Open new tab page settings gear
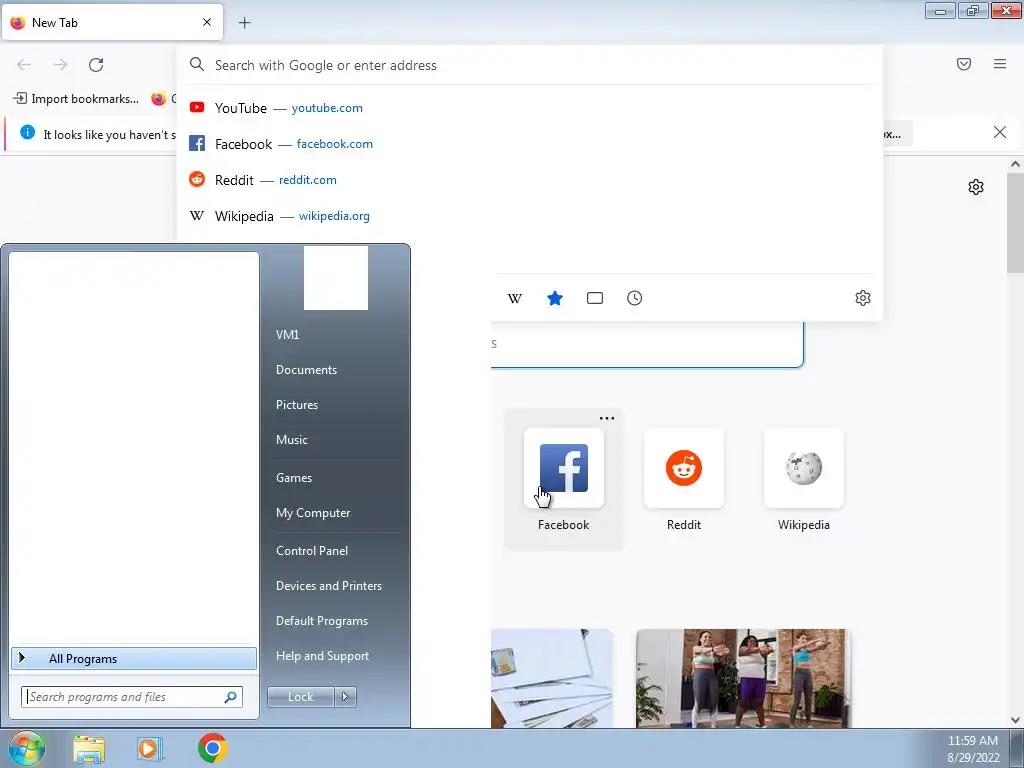Image resolution: width=1024 pixels, height=768 pixels. click(x=976, y=187)
